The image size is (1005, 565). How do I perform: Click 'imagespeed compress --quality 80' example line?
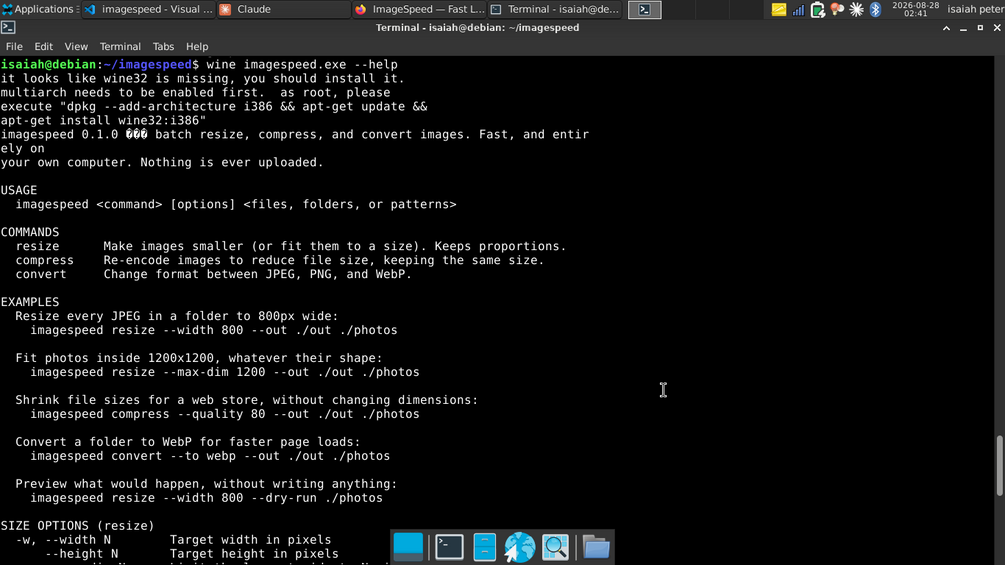point(225,414)
